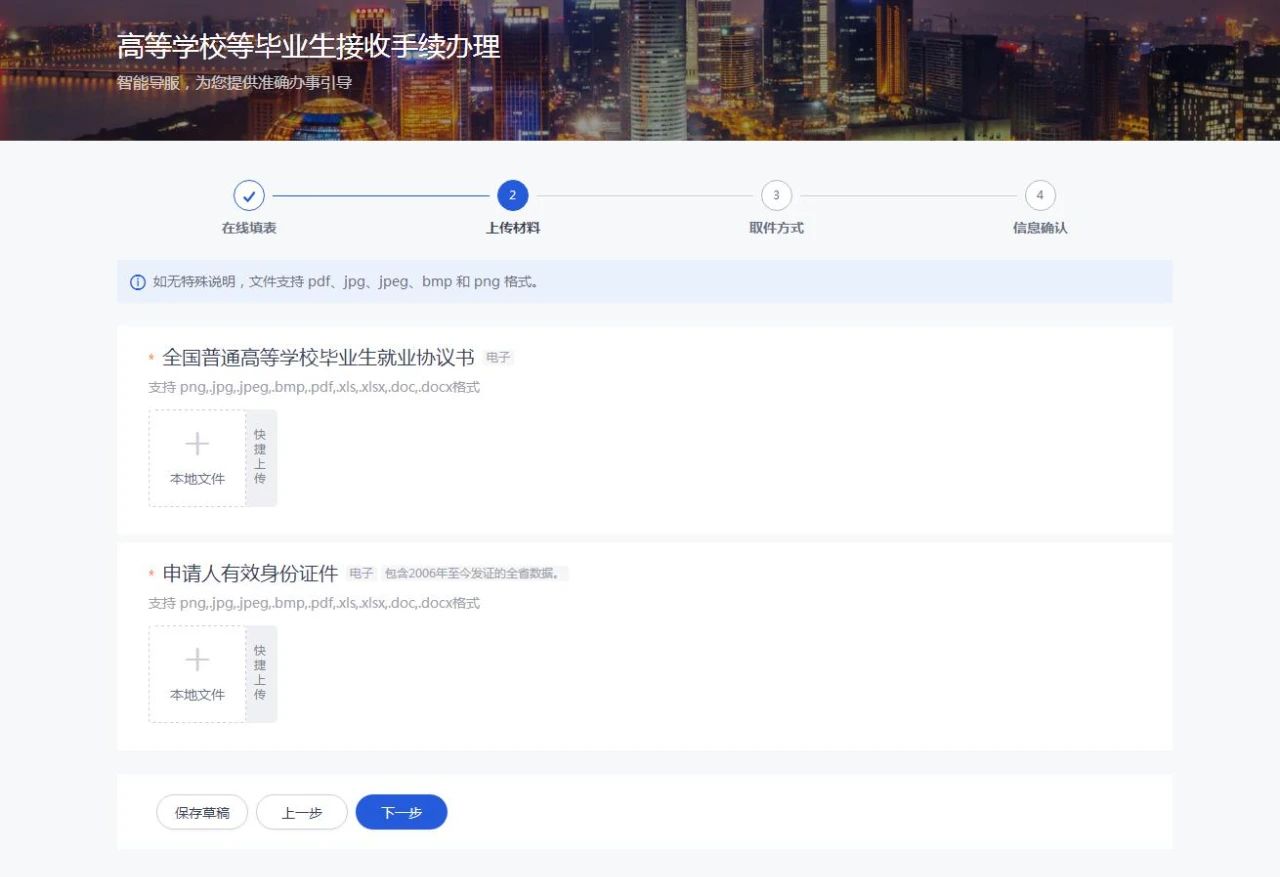The width and height of the screenshot is (1280, 877).
Task: Click the 电子 tag beside 就业协议书
Action: click(x=498, y=358)
